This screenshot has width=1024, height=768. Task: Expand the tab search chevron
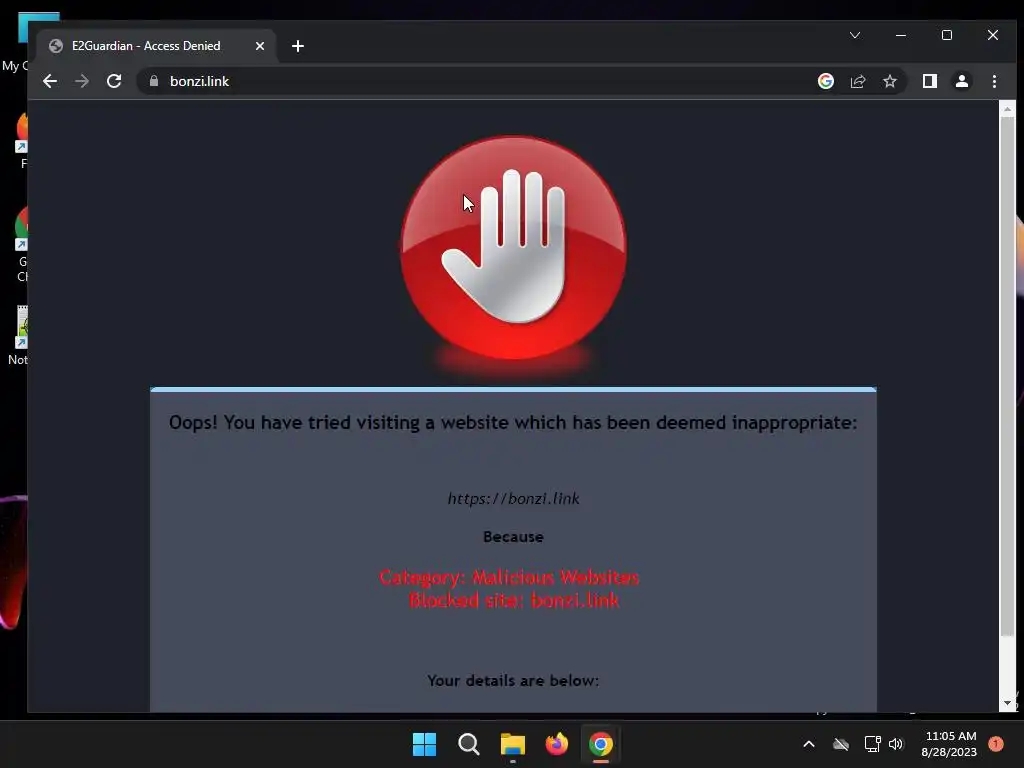pos(855,35)
